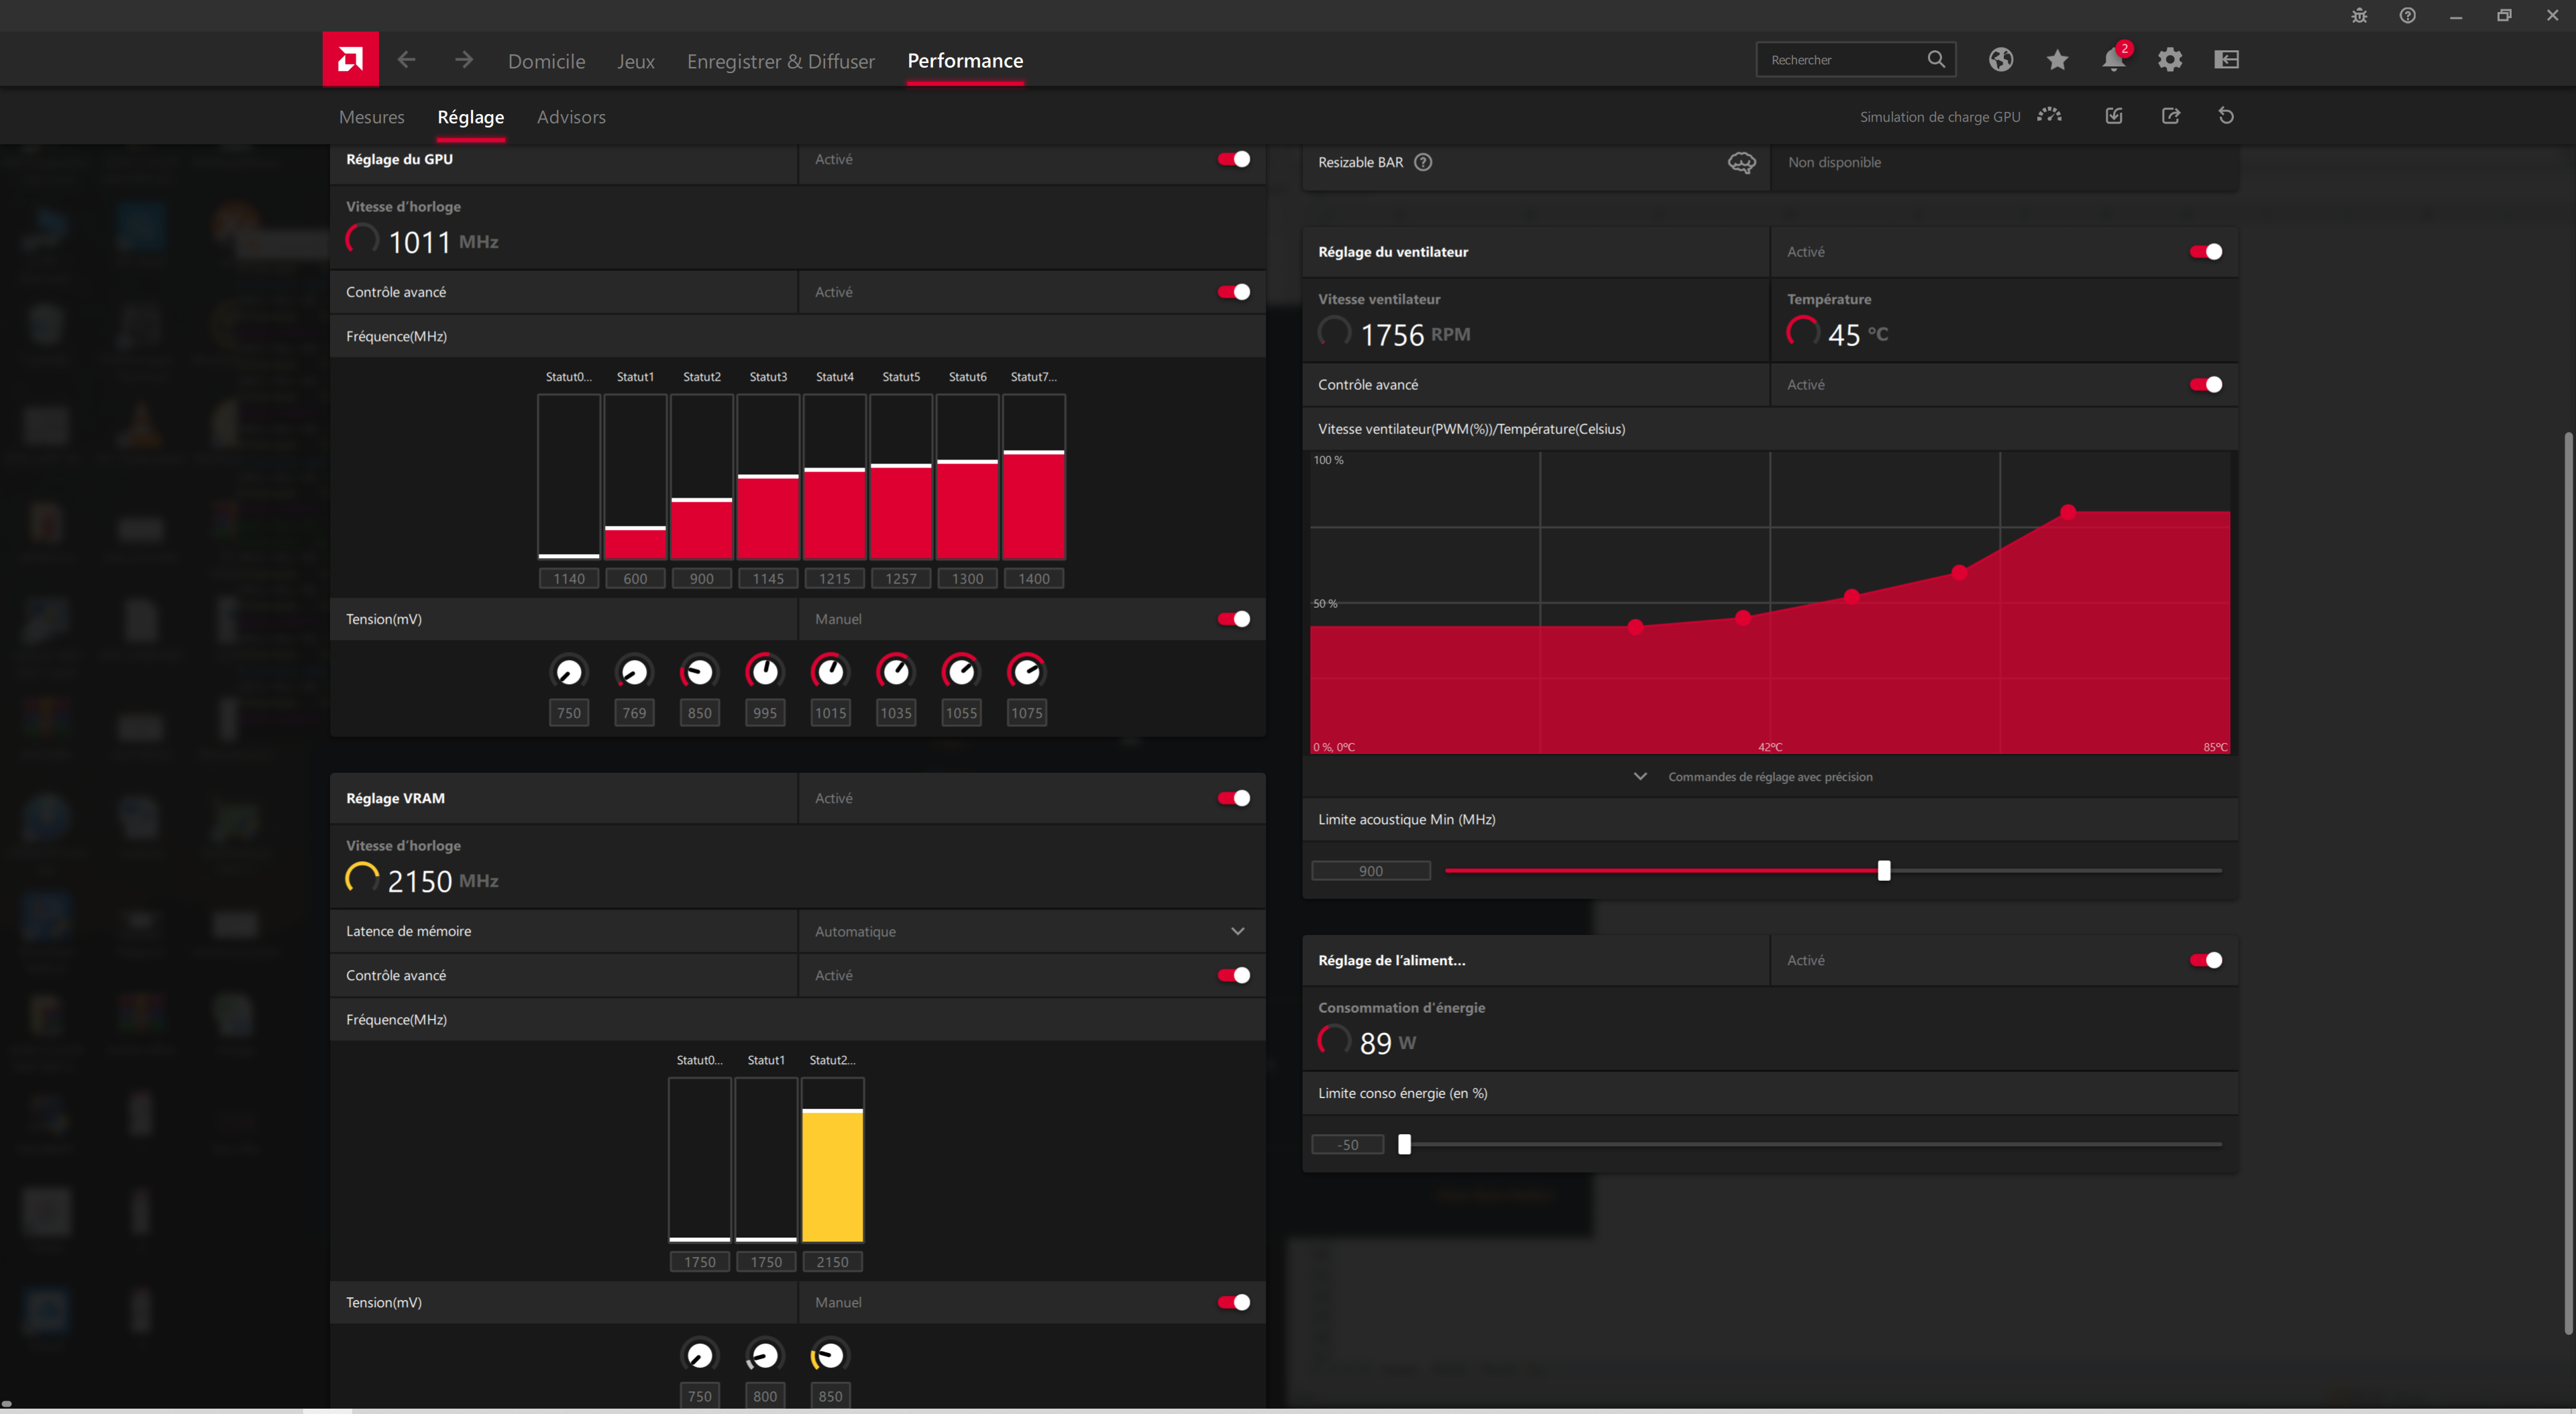Click the favorites star icon
The width and height of the screenshot is (2576, 1414).
2056,60
